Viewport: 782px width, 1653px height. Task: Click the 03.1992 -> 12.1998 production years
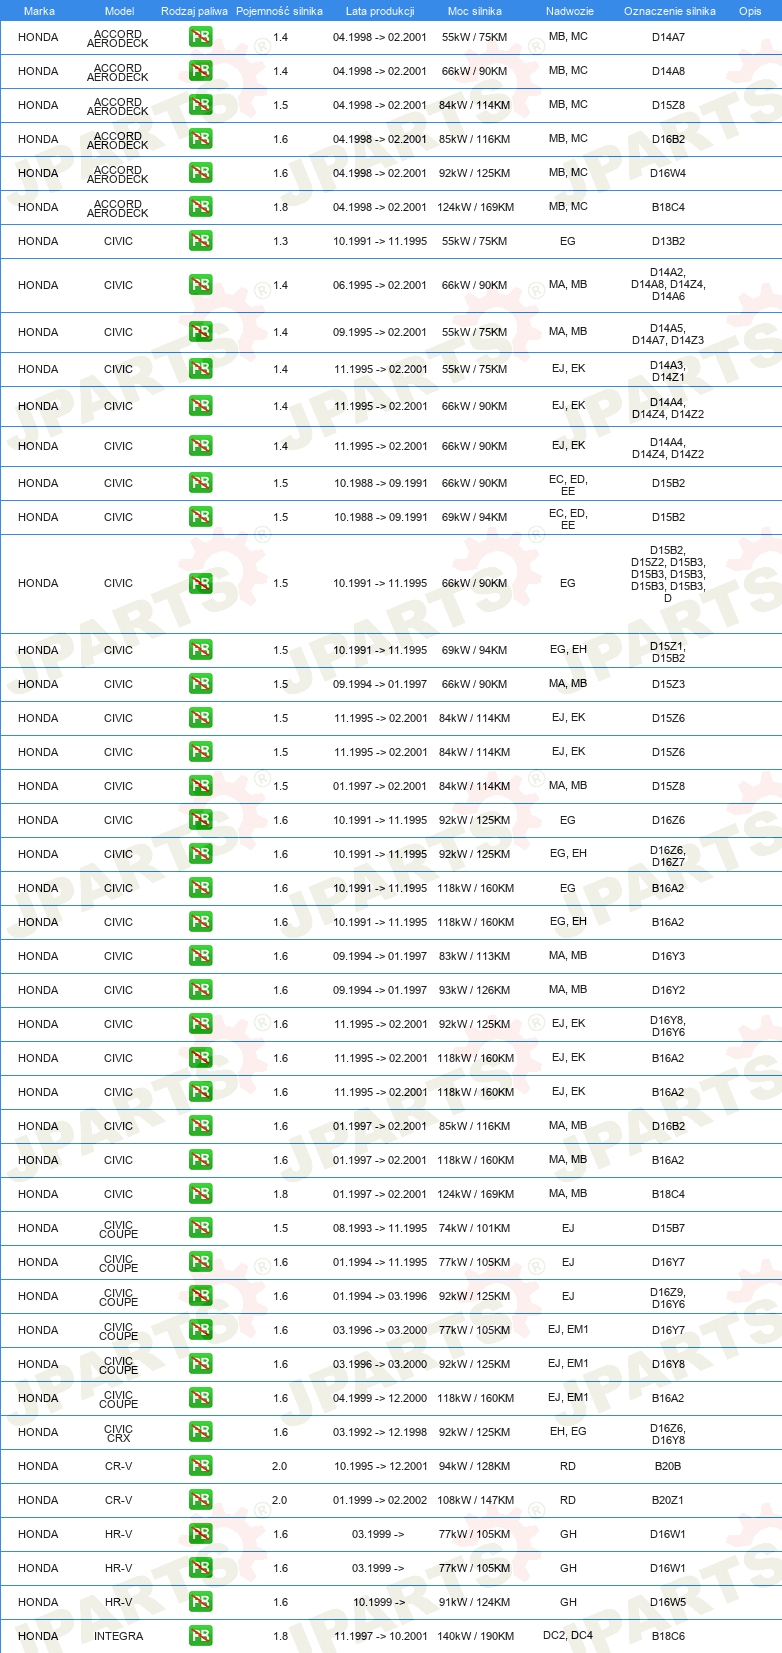[380, 1432]
